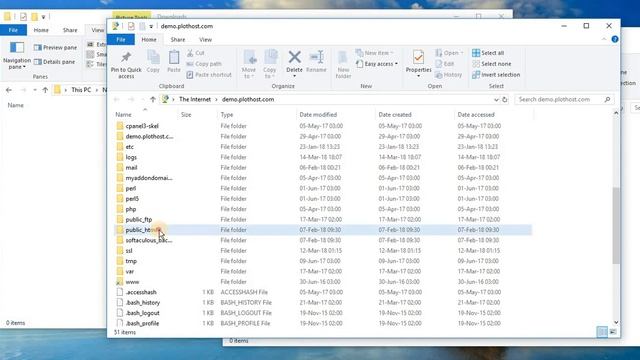Screen dimensions: 640x360
Task: Switch to Large icons view in status bar
Action: (x=613, y=332)
